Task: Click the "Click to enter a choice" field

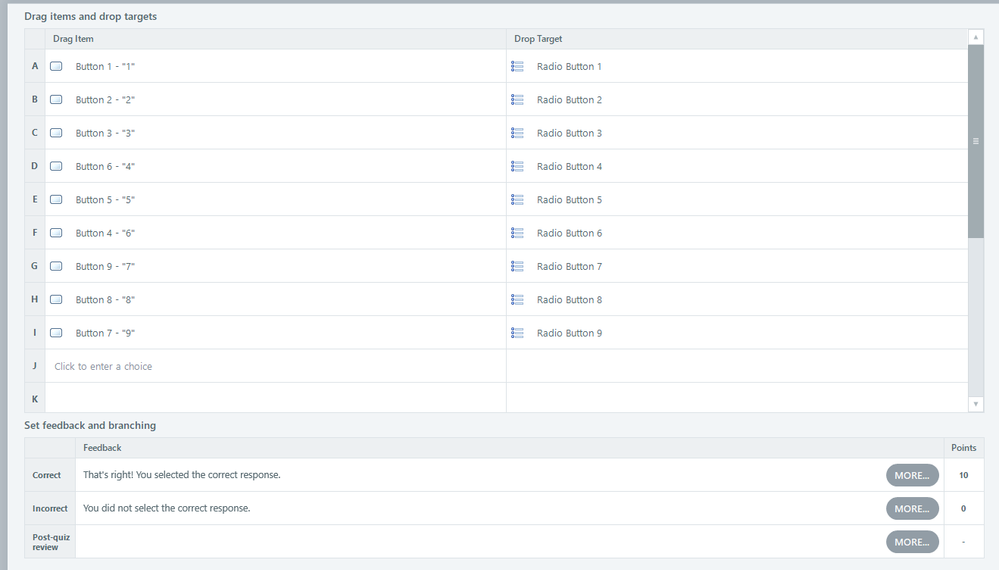Action: pos(104,366)
